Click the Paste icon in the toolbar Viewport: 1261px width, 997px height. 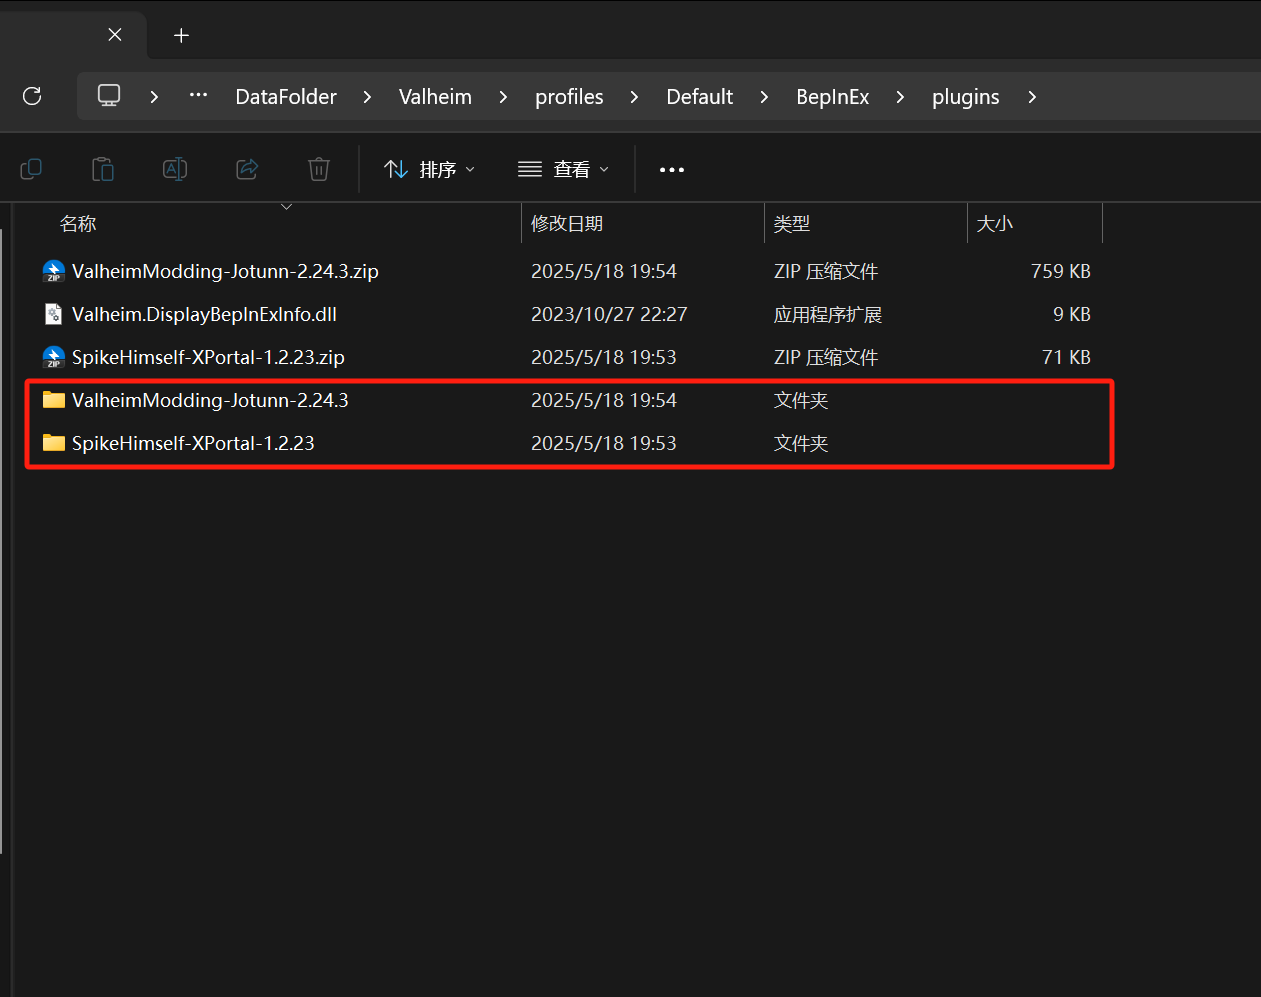tap(103, 169)
